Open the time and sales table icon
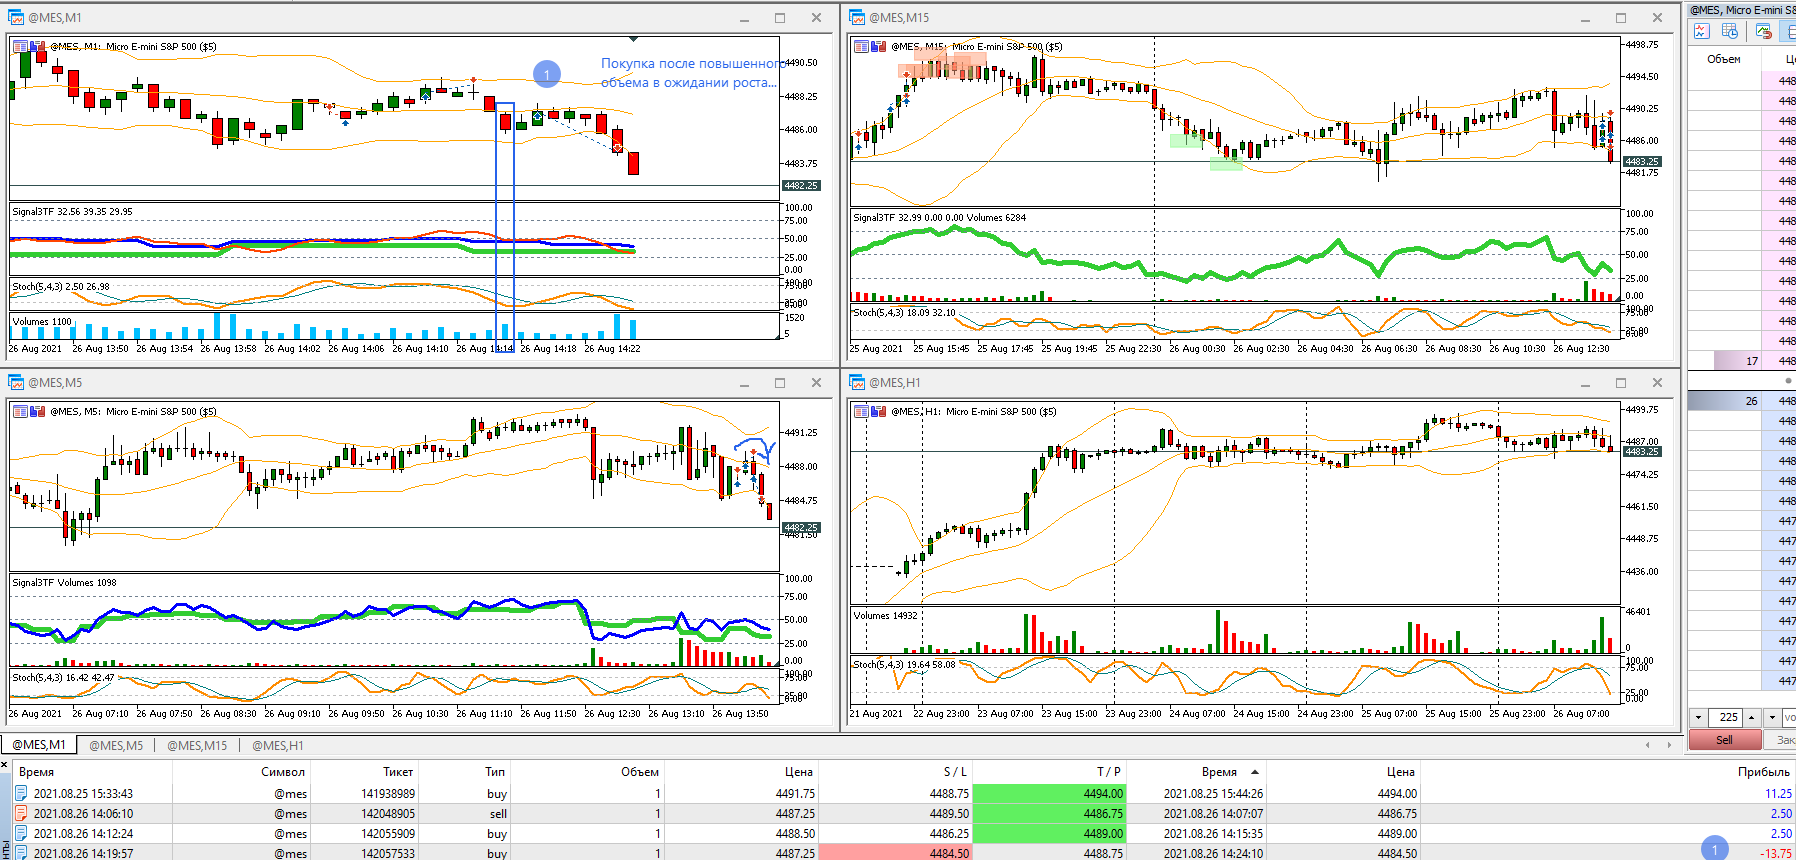 click(x=1730, y=31)
